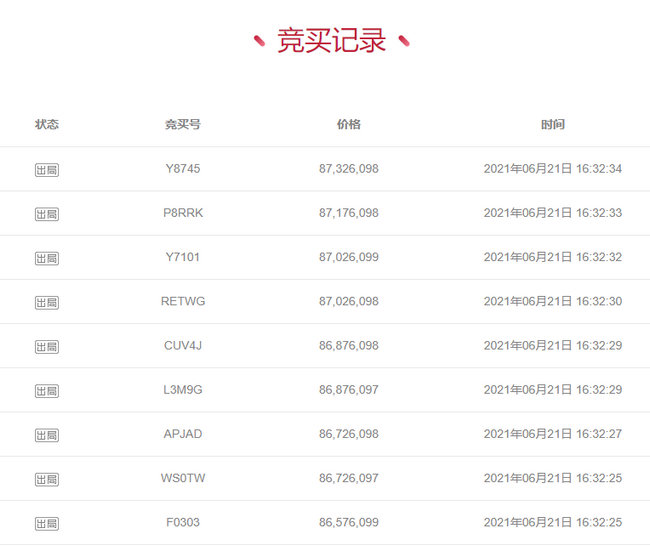Click the price 86,576,099
650x546 pixels.
(349, 522)
